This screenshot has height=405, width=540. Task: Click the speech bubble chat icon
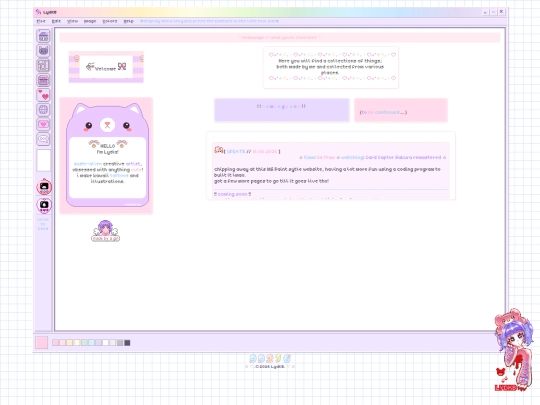point(43,139)
